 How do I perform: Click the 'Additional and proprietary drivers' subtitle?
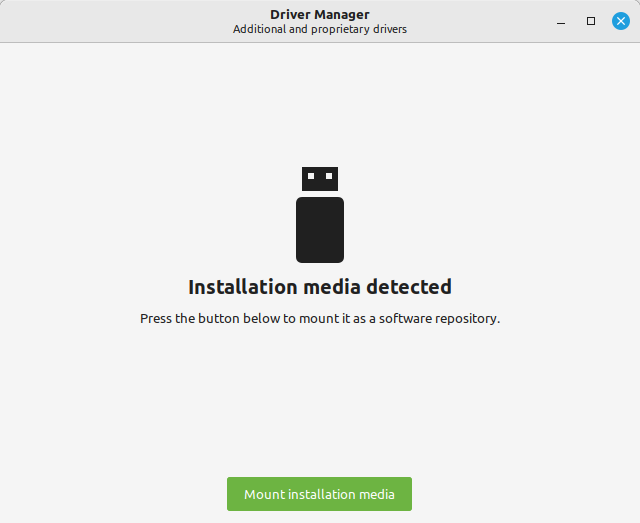[319, 29]
